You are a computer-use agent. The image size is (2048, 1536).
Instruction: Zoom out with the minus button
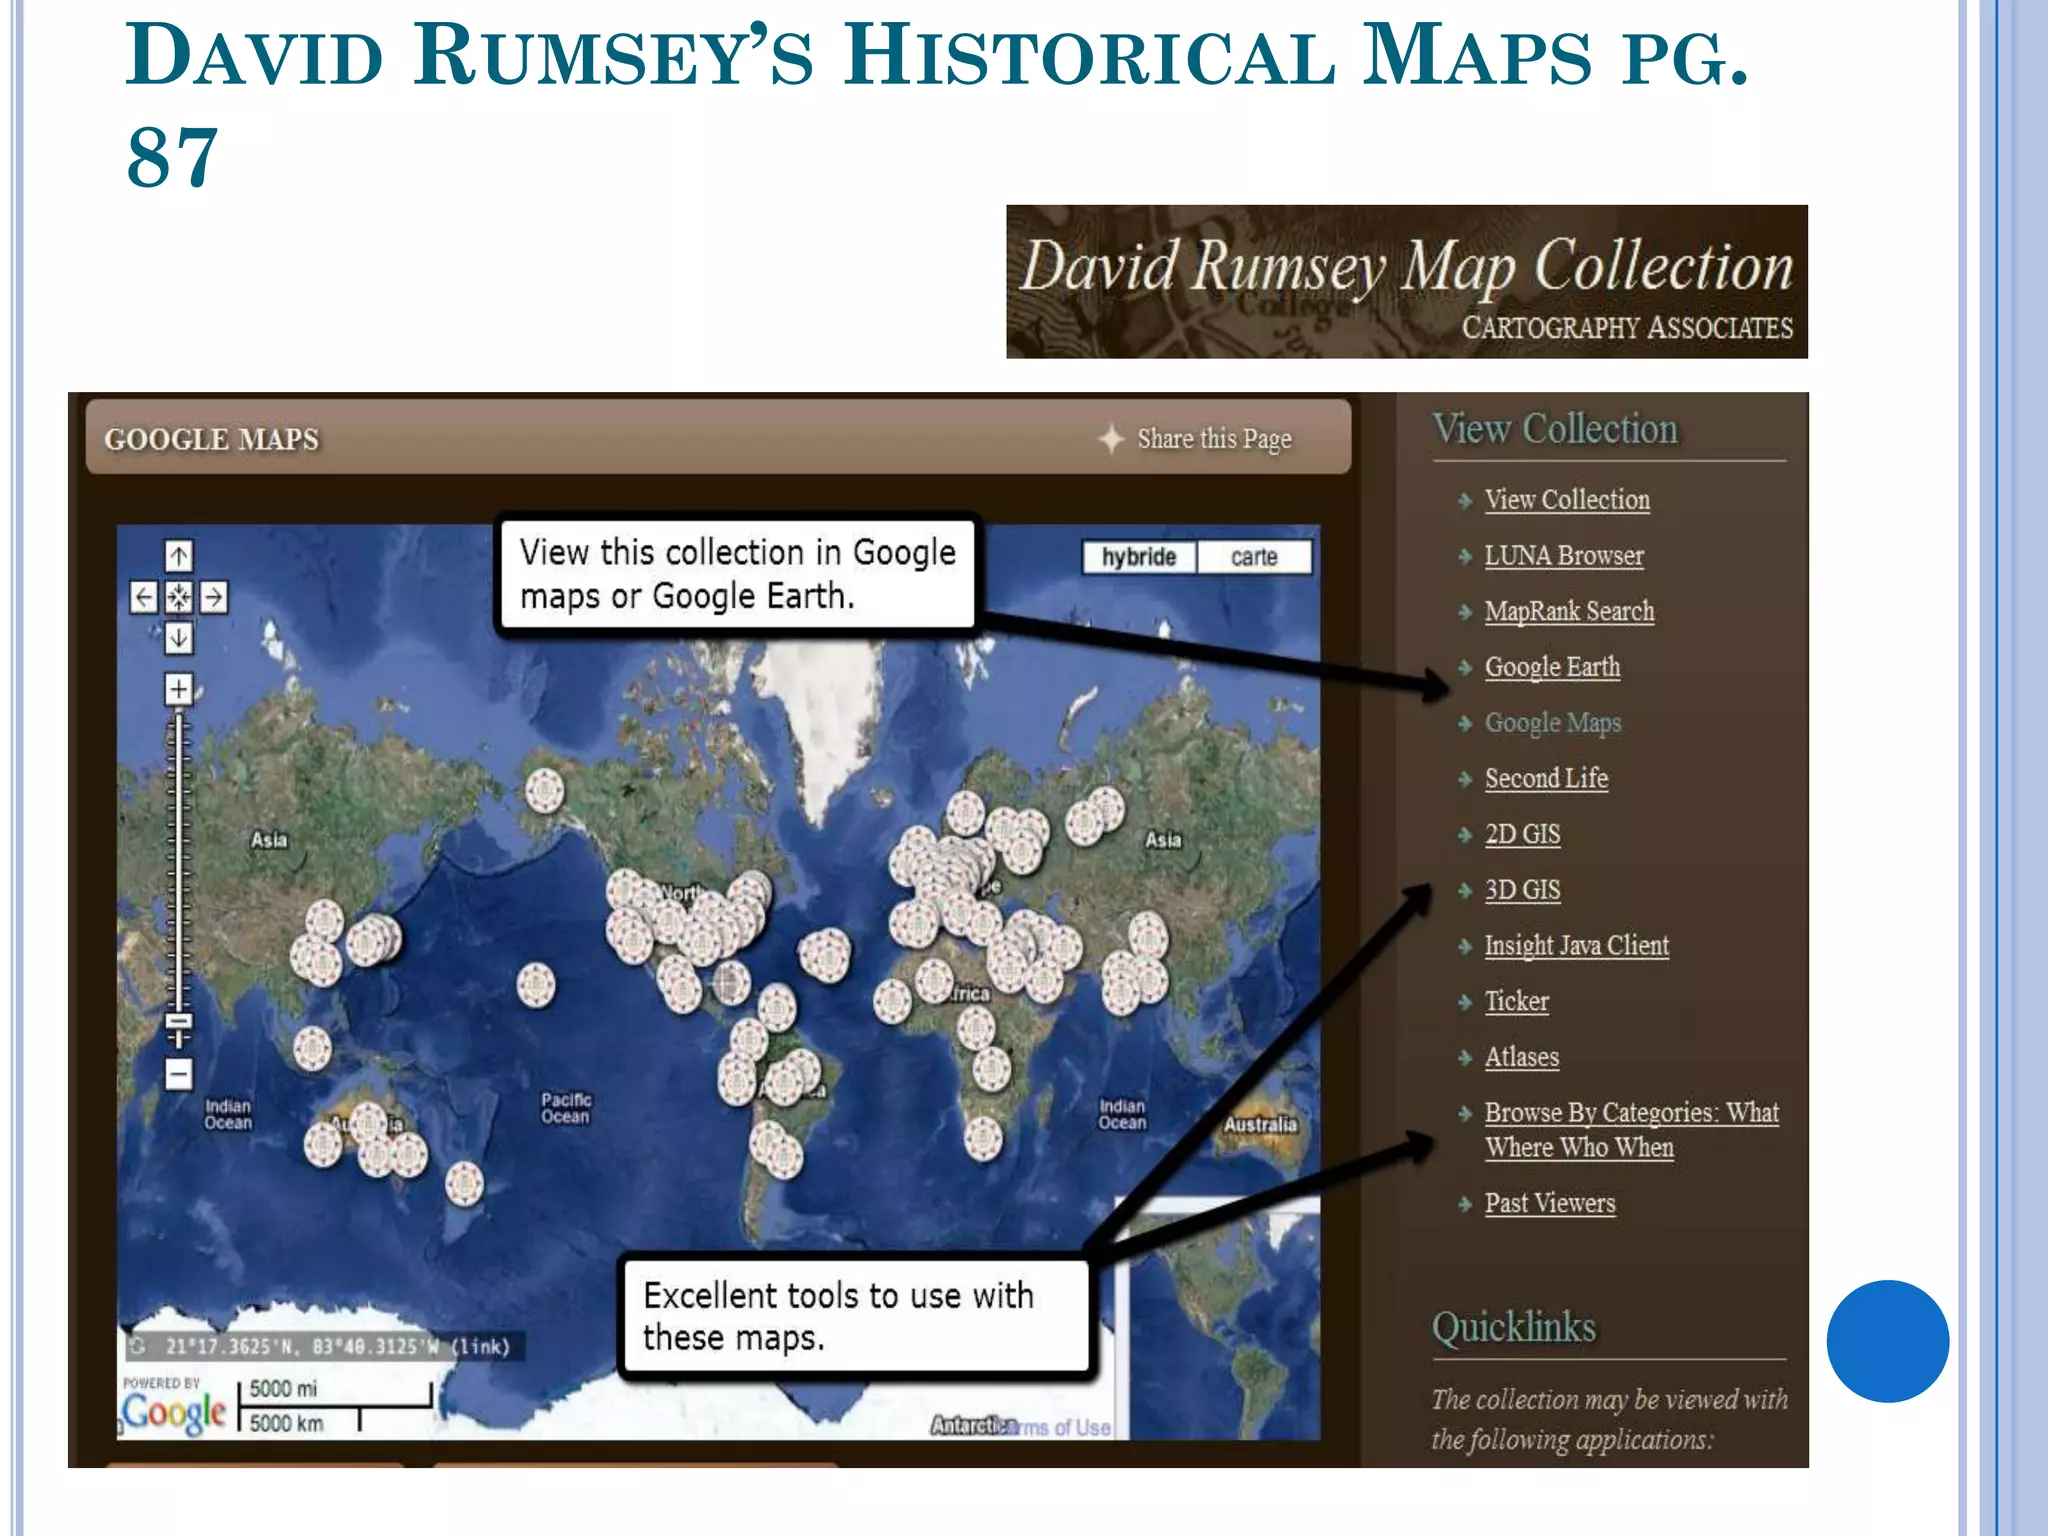[x=179, y=1075]
